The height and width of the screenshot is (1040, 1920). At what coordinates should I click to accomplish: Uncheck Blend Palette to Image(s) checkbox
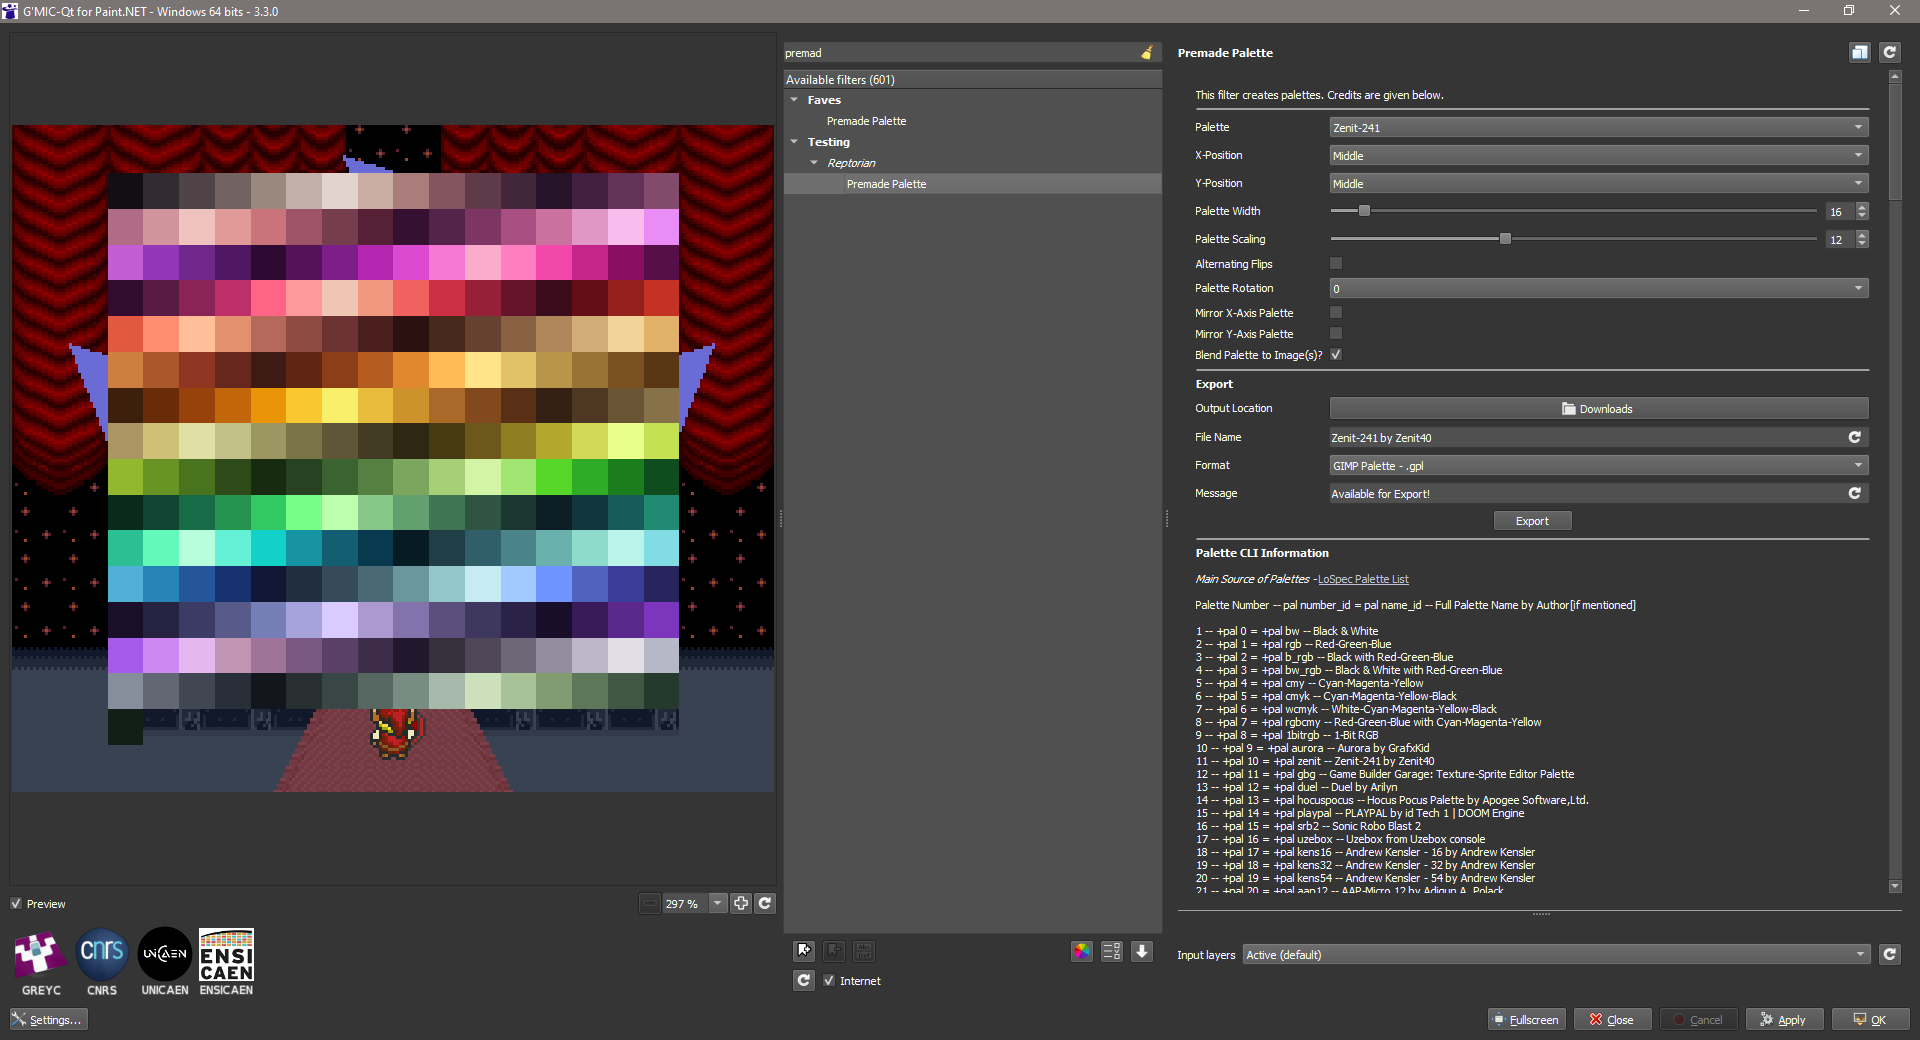pos(1336,354)
